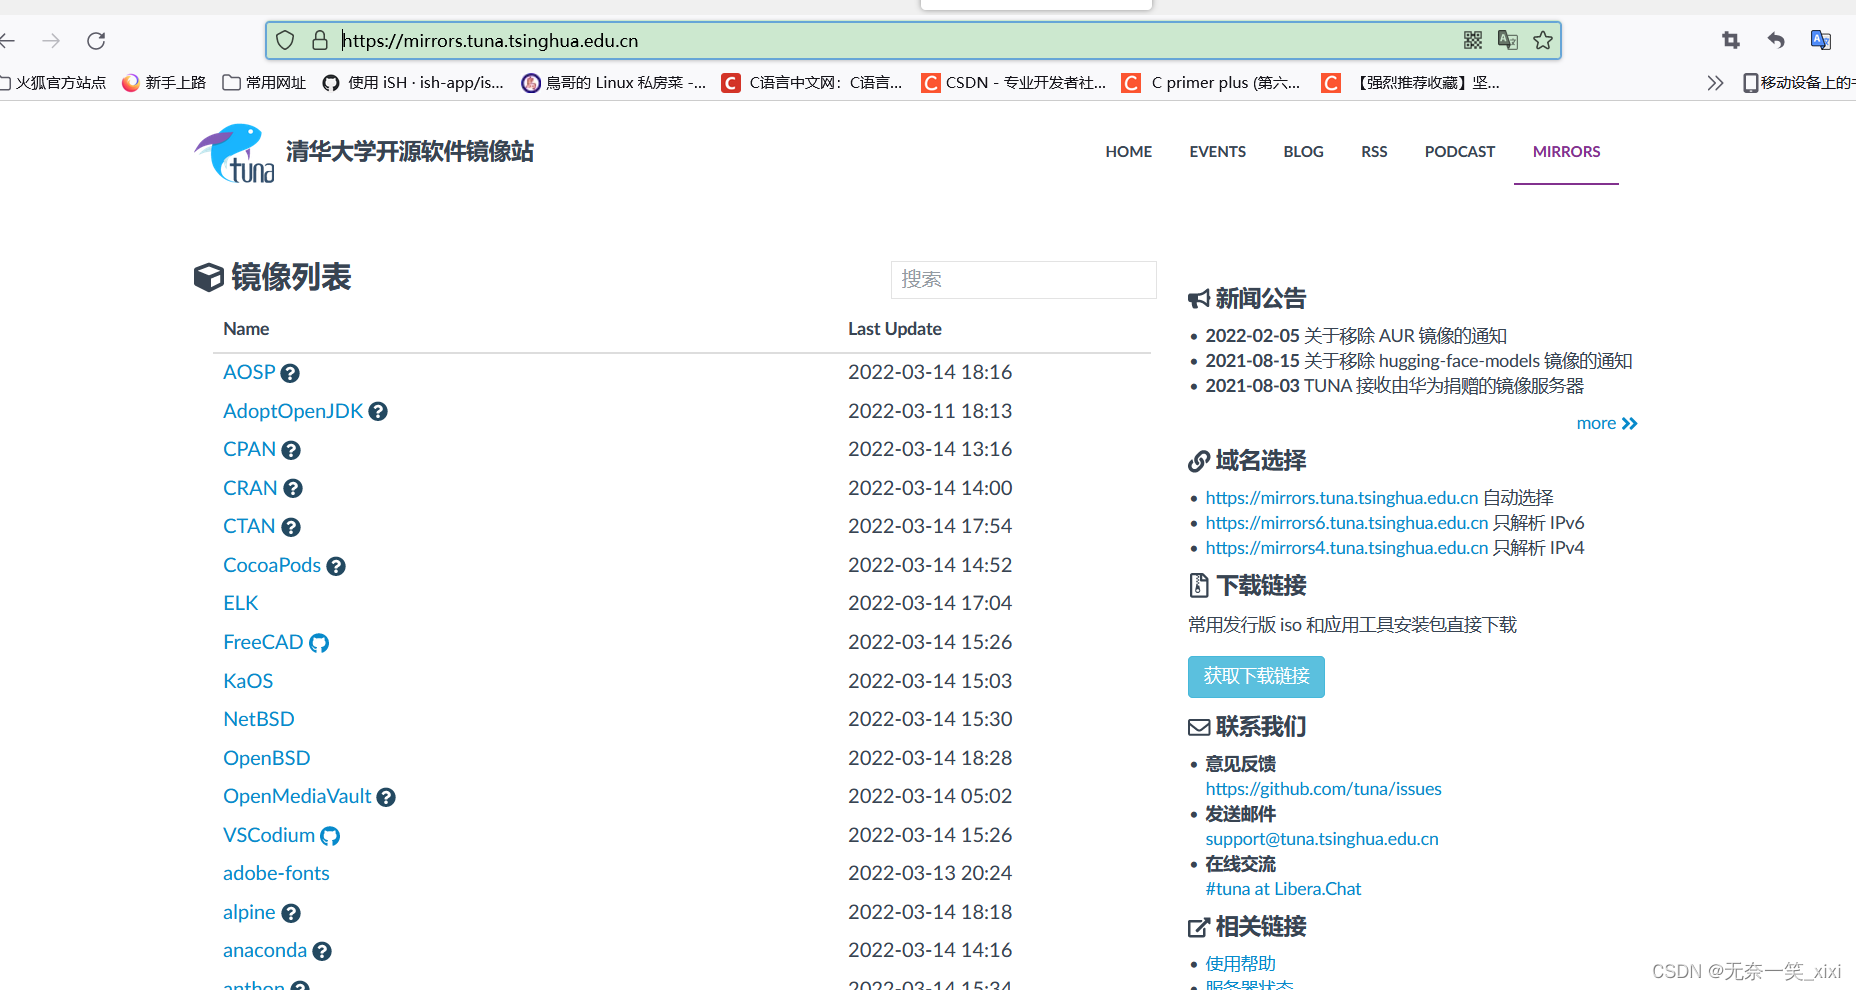
Task: Click the GitHub icon next to FreeCAD
Action: (319, 643)
